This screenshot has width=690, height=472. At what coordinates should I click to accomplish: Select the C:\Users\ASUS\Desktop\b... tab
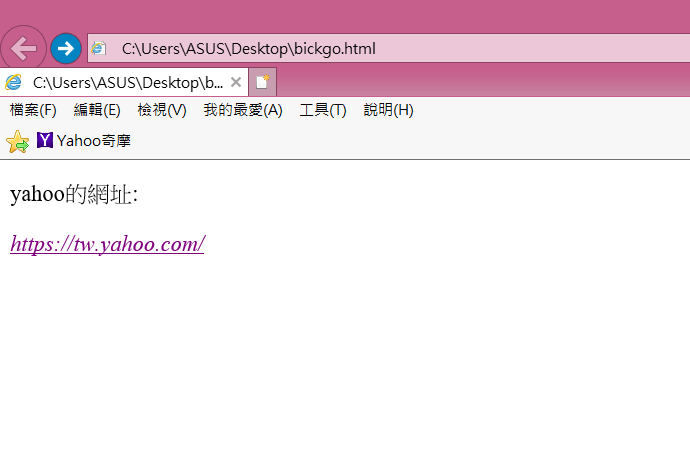pyautogui.click(x=124, y=82)
